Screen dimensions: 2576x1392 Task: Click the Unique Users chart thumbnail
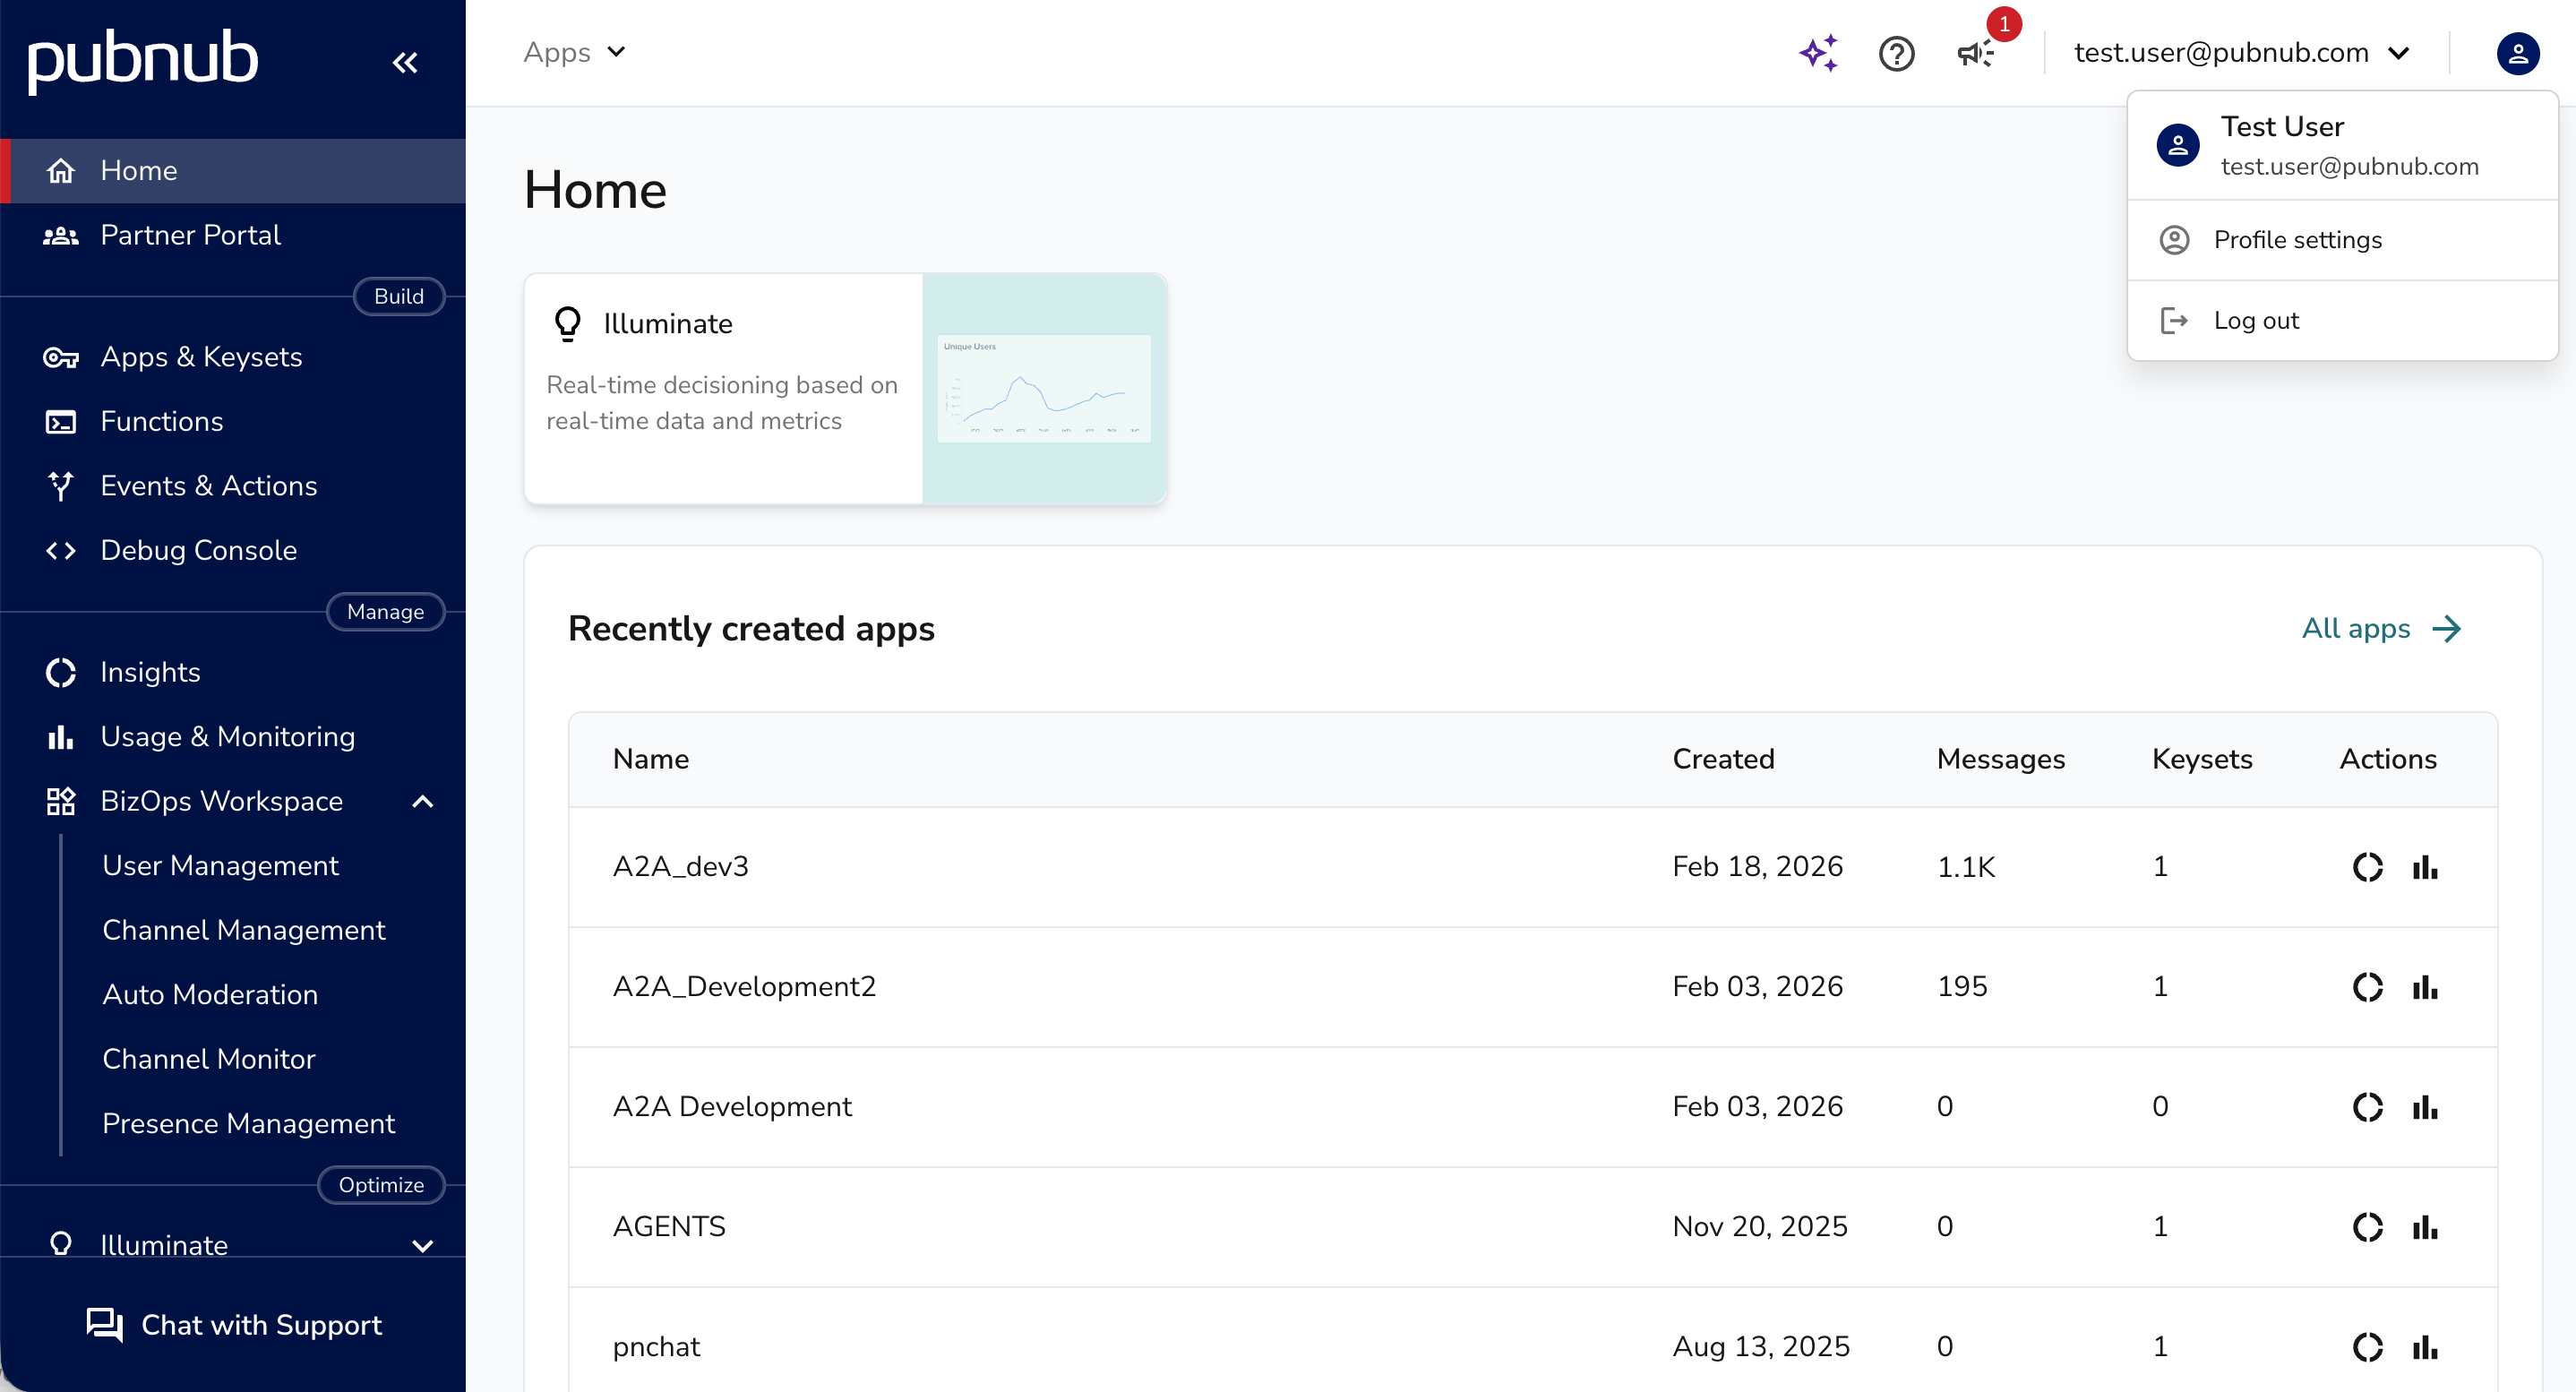[x=1044, y=389]
